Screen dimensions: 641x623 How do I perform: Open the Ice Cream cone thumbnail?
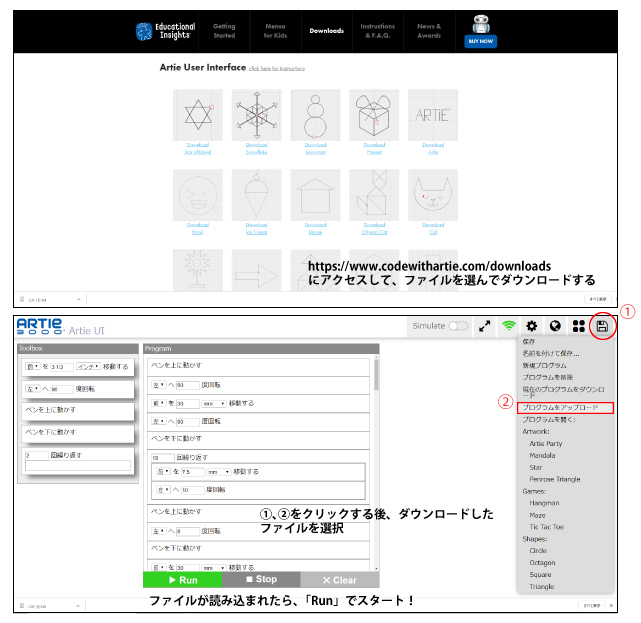pos(257,195)
